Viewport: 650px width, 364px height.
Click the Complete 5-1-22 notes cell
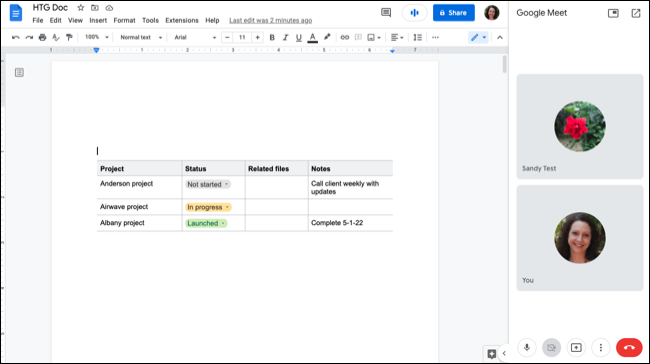(x=350, y=223)
